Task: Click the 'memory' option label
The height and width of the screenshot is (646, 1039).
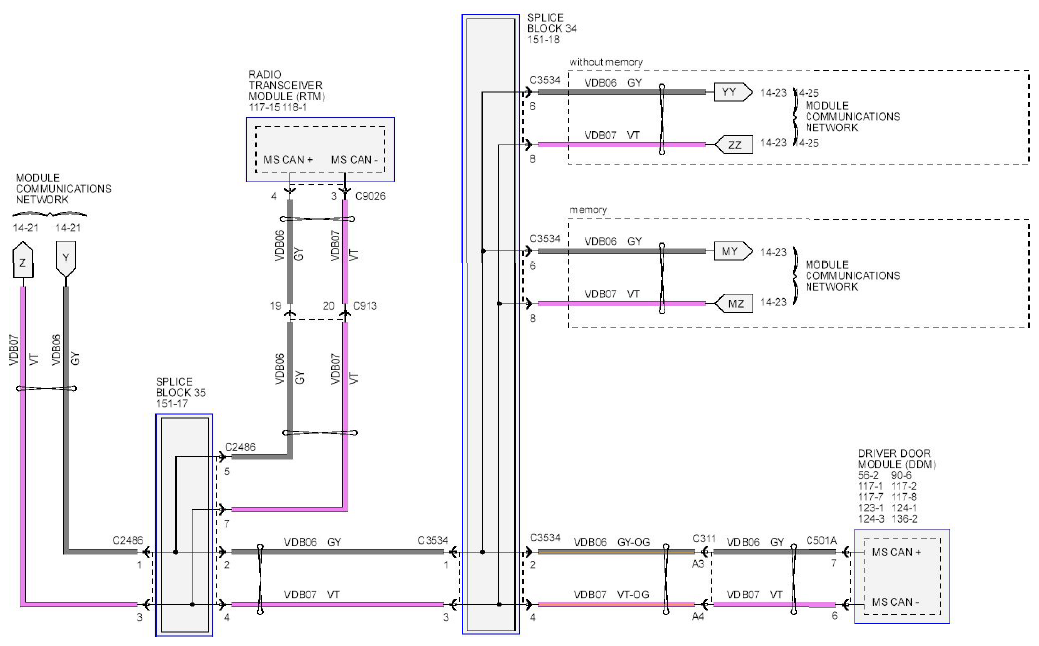Action: 588,210
